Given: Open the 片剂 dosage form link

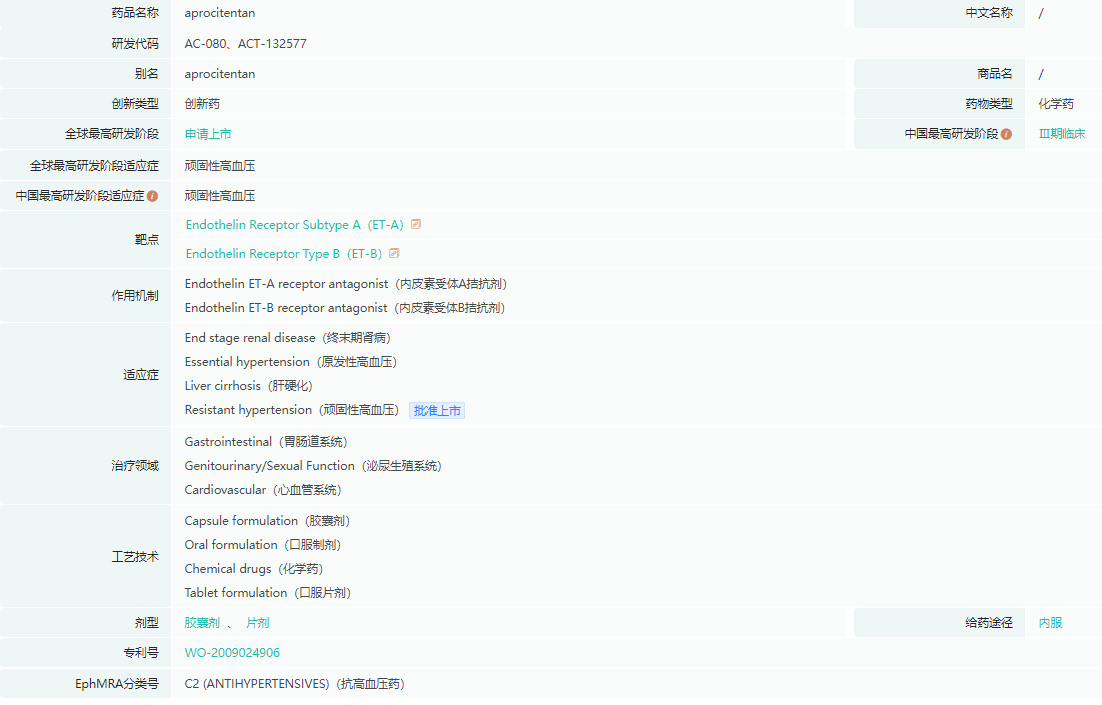Looking at the screenshot, I should pos(258,623).
